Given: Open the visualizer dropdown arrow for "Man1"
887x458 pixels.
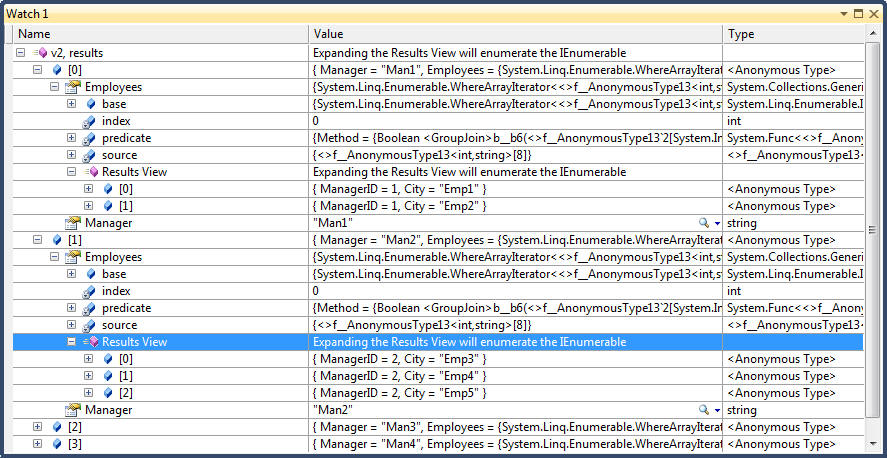Looking at the screenshot, I should [717, 223].
